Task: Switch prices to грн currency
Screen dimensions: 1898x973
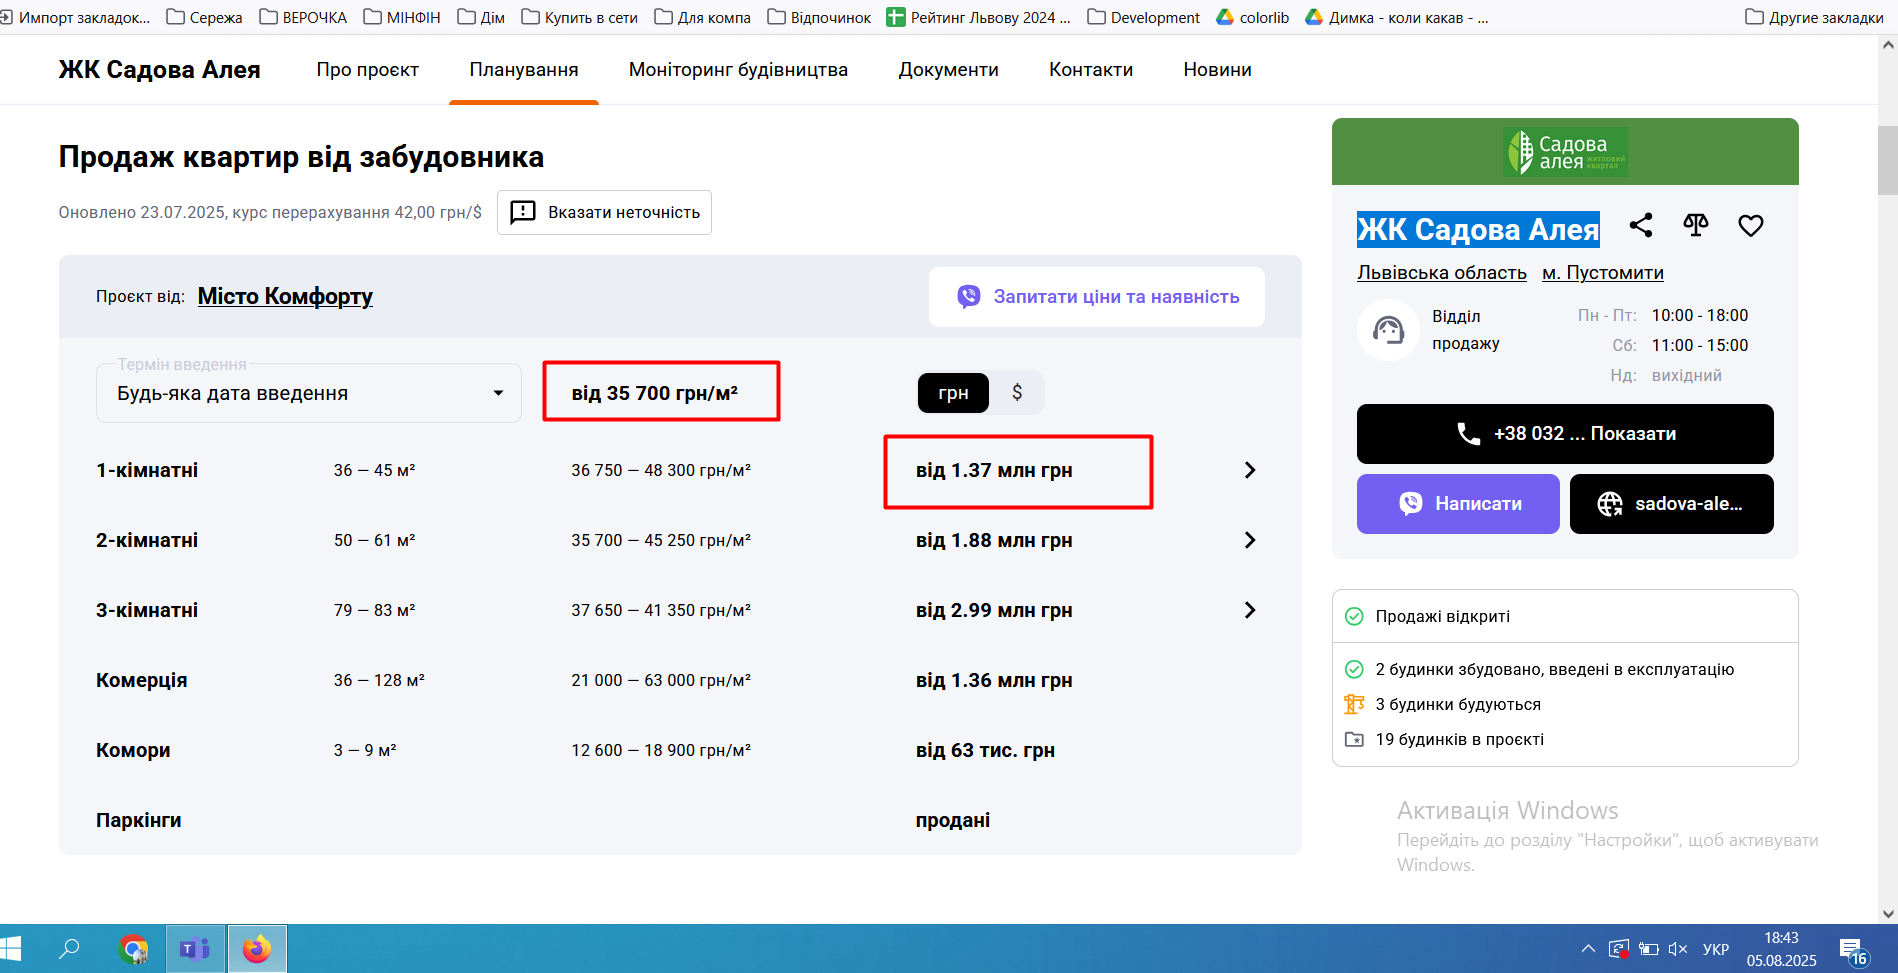Action: (953, 393)
